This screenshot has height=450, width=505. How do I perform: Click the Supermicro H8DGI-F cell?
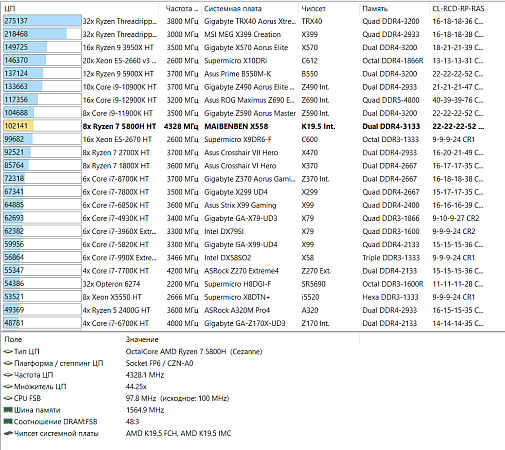pyautogui.click(x=237, y=284)
